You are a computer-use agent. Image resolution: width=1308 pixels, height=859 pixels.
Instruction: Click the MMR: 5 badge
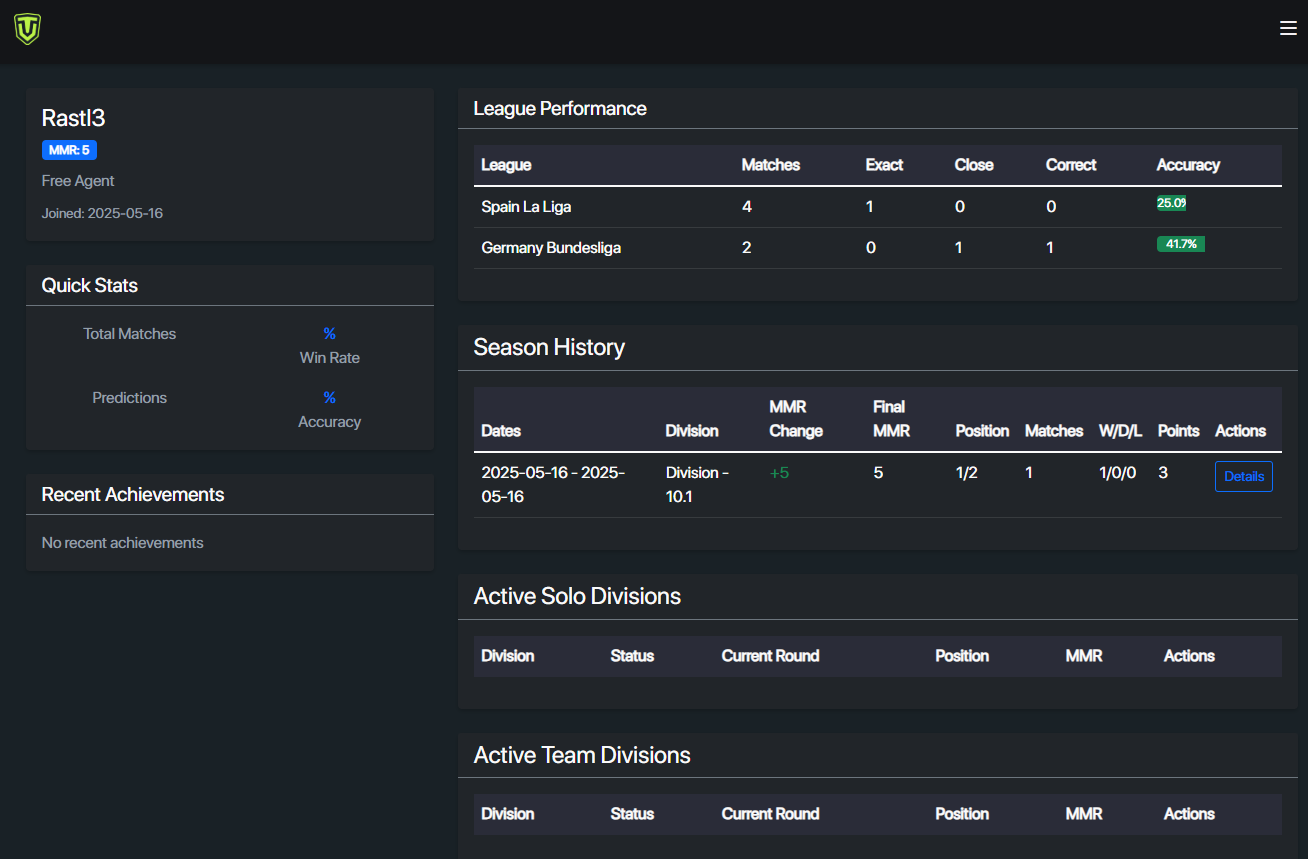(69, 150)
